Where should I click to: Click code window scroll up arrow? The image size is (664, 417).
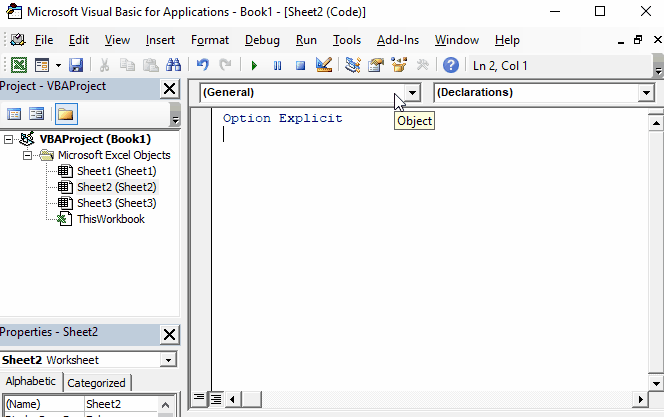coord(656,123)
